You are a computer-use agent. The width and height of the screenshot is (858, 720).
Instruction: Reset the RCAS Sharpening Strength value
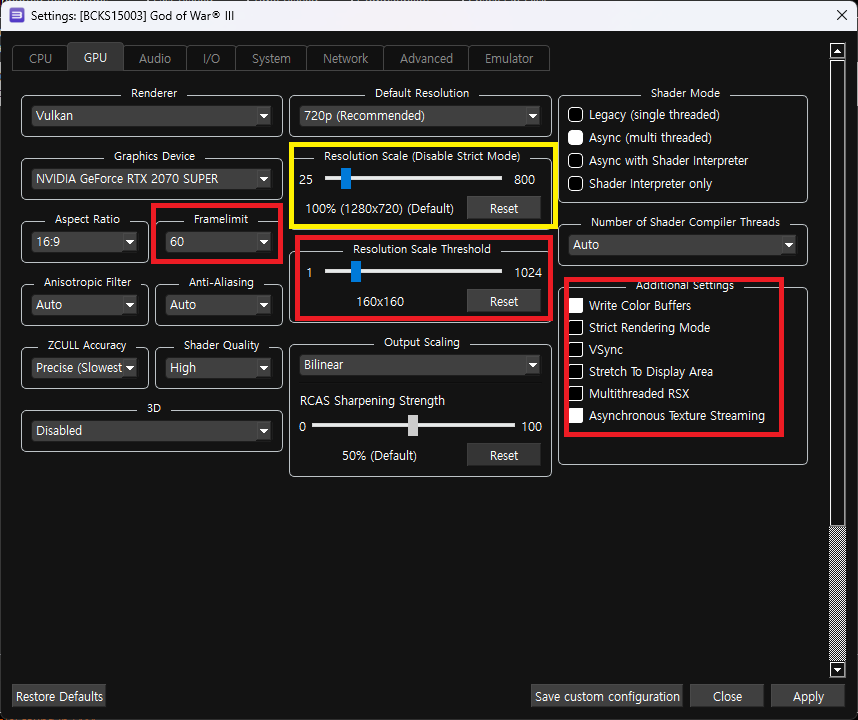tap(503, 456)
